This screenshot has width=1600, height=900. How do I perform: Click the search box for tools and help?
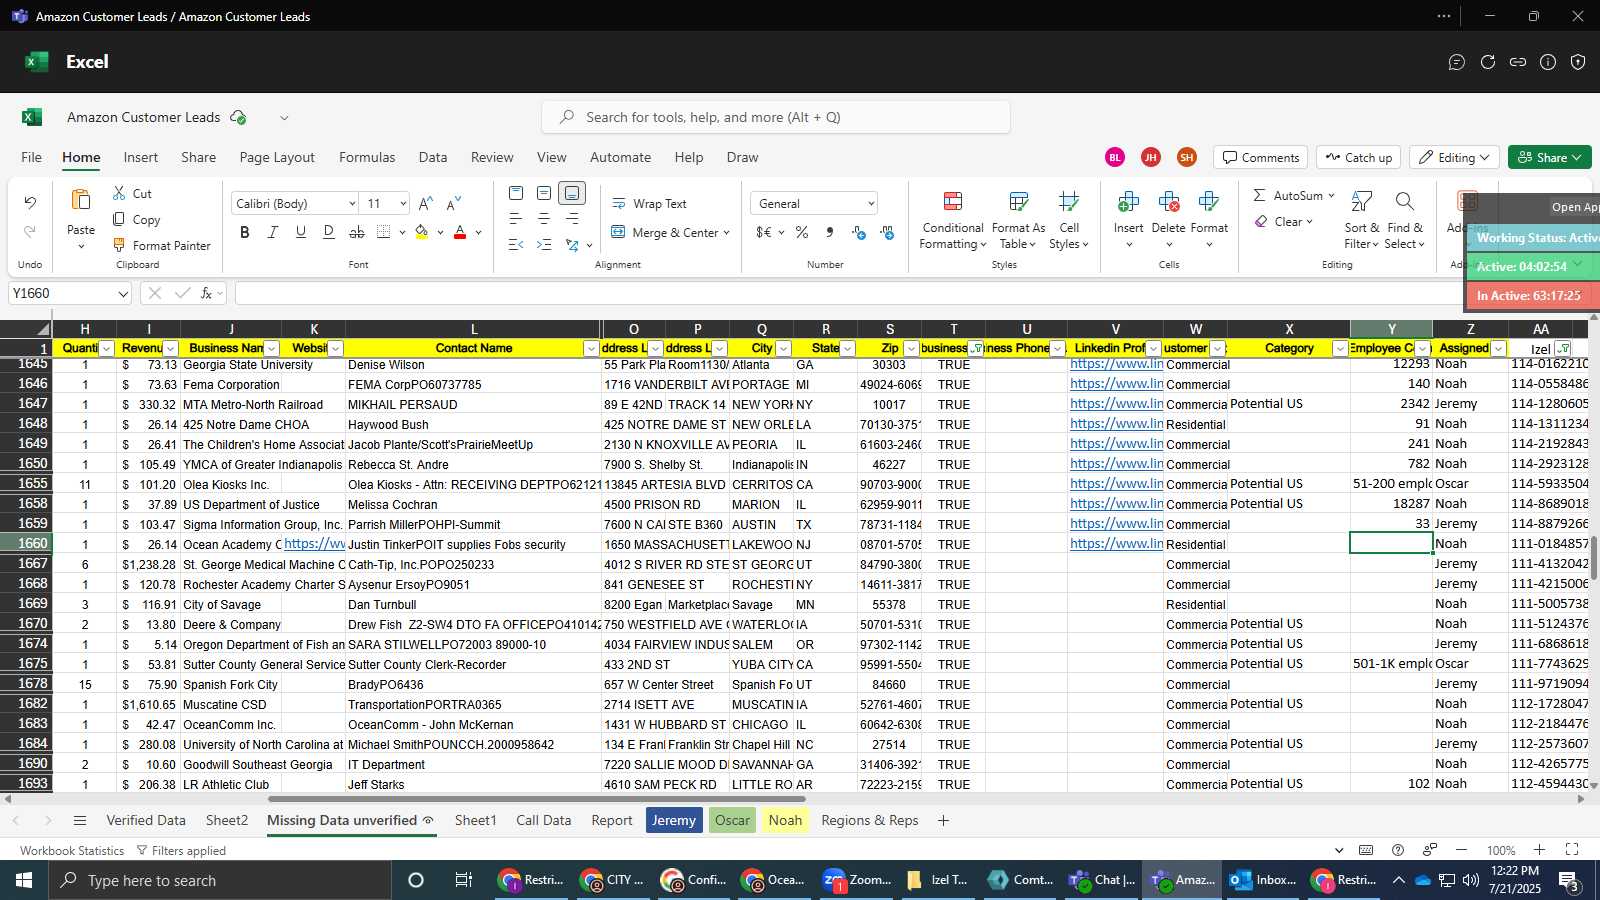pos(776,117)
